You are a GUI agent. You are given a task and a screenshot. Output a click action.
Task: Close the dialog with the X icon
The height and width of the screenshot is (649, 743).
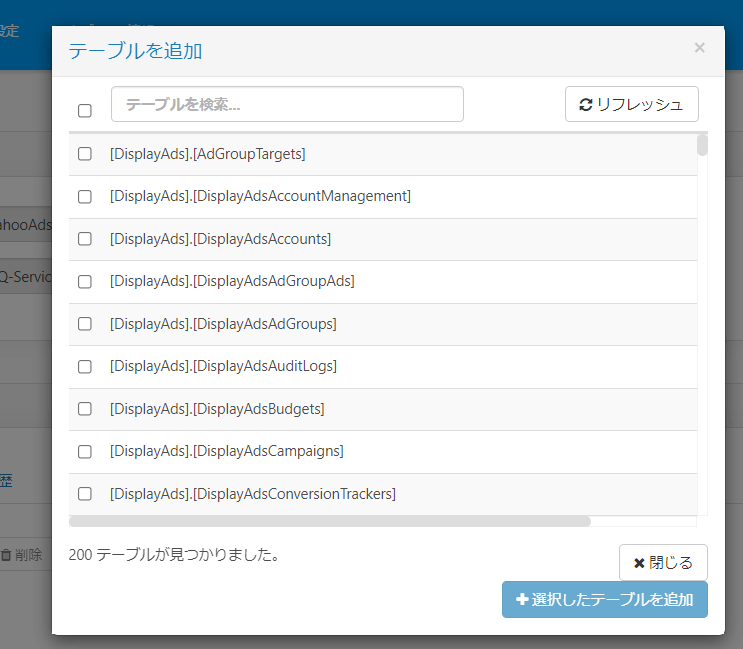[699, 48]
